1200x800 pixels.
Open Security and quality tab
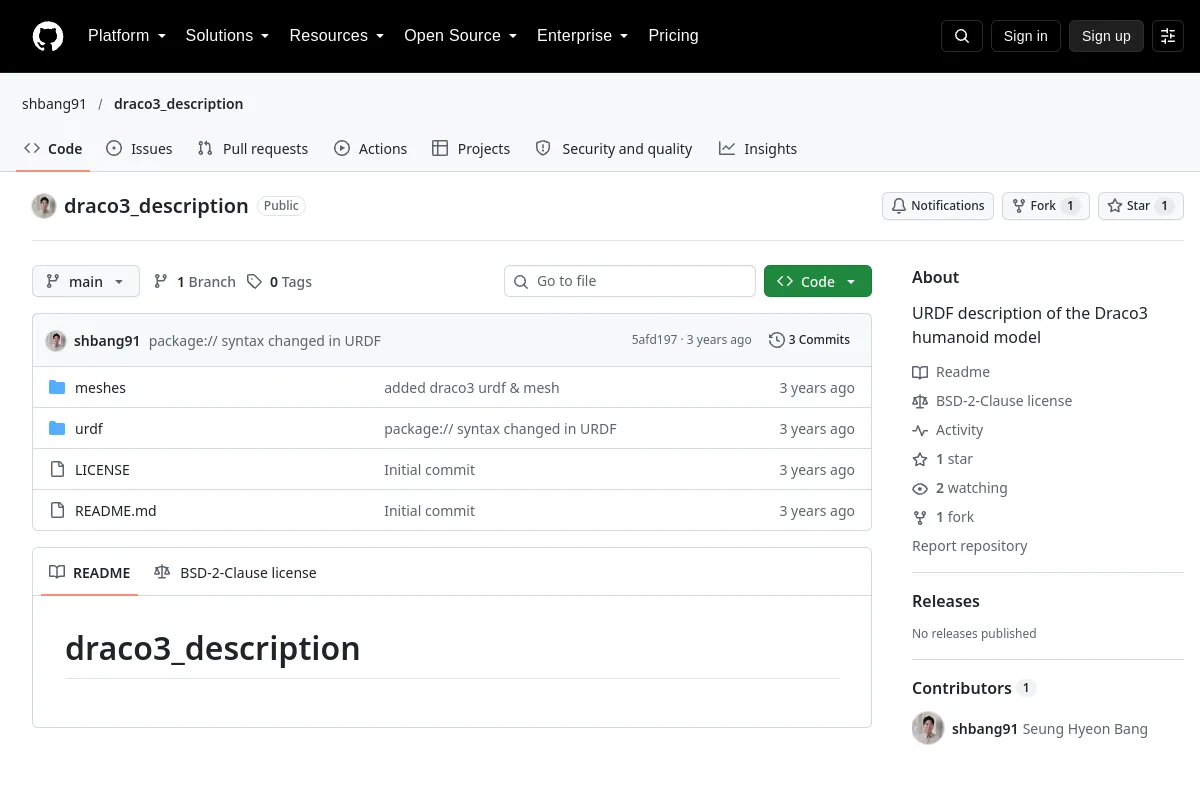coord(614,149)
